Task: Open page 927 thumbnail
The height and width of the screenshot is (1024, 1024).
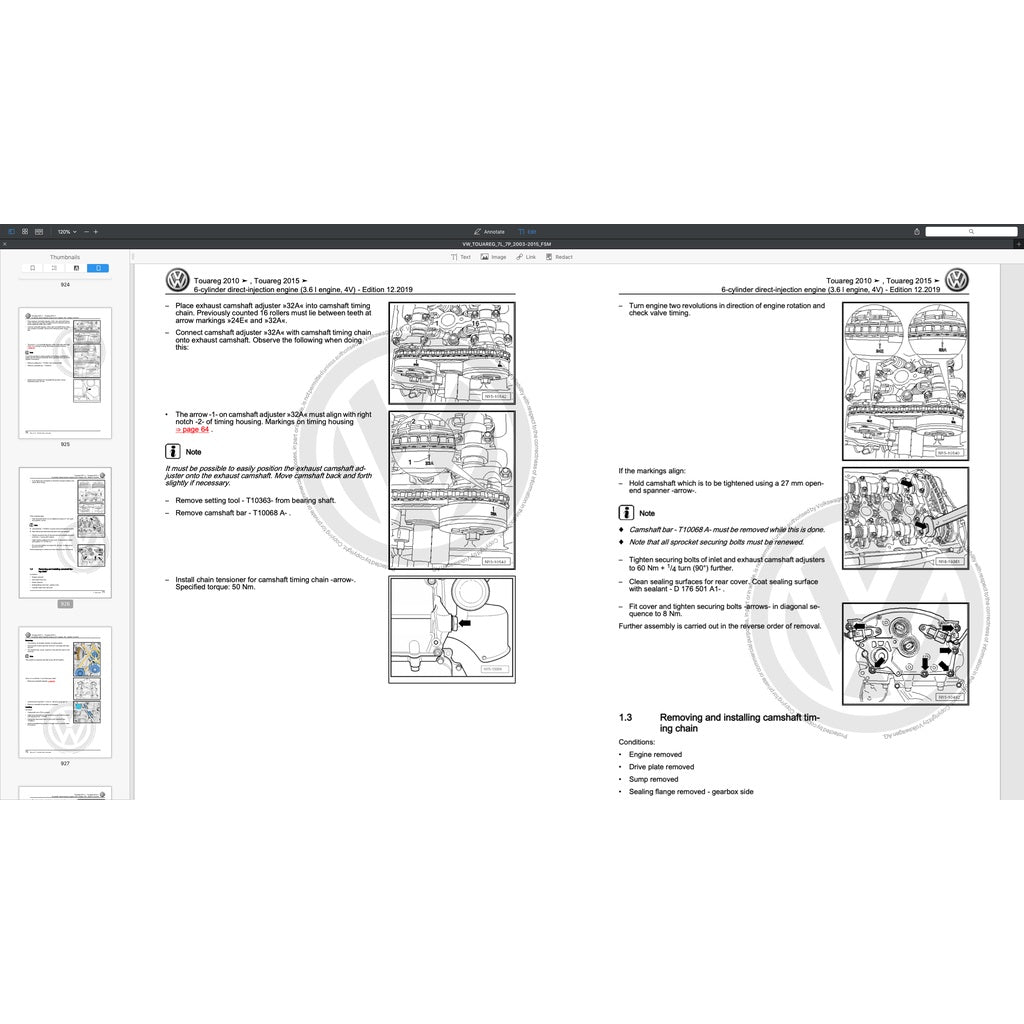Action: click(65, 690)
